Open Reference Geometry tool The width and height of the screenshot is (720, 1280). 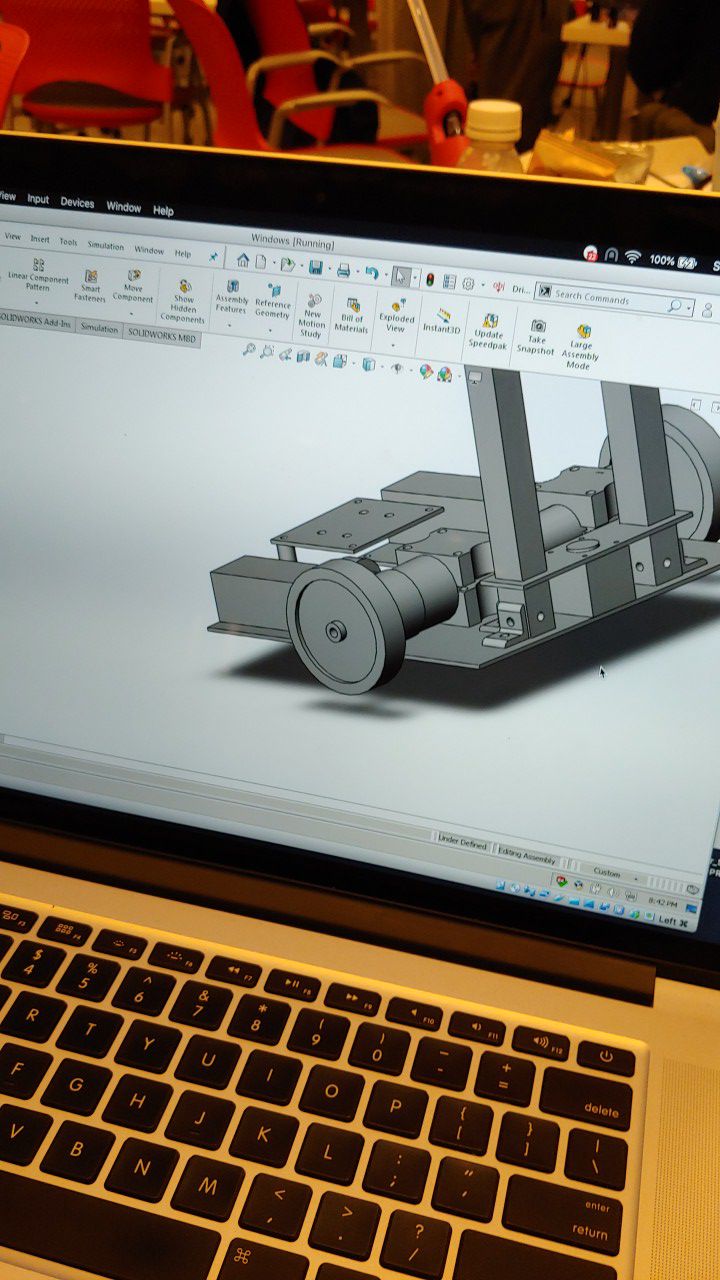pos(272,301)
